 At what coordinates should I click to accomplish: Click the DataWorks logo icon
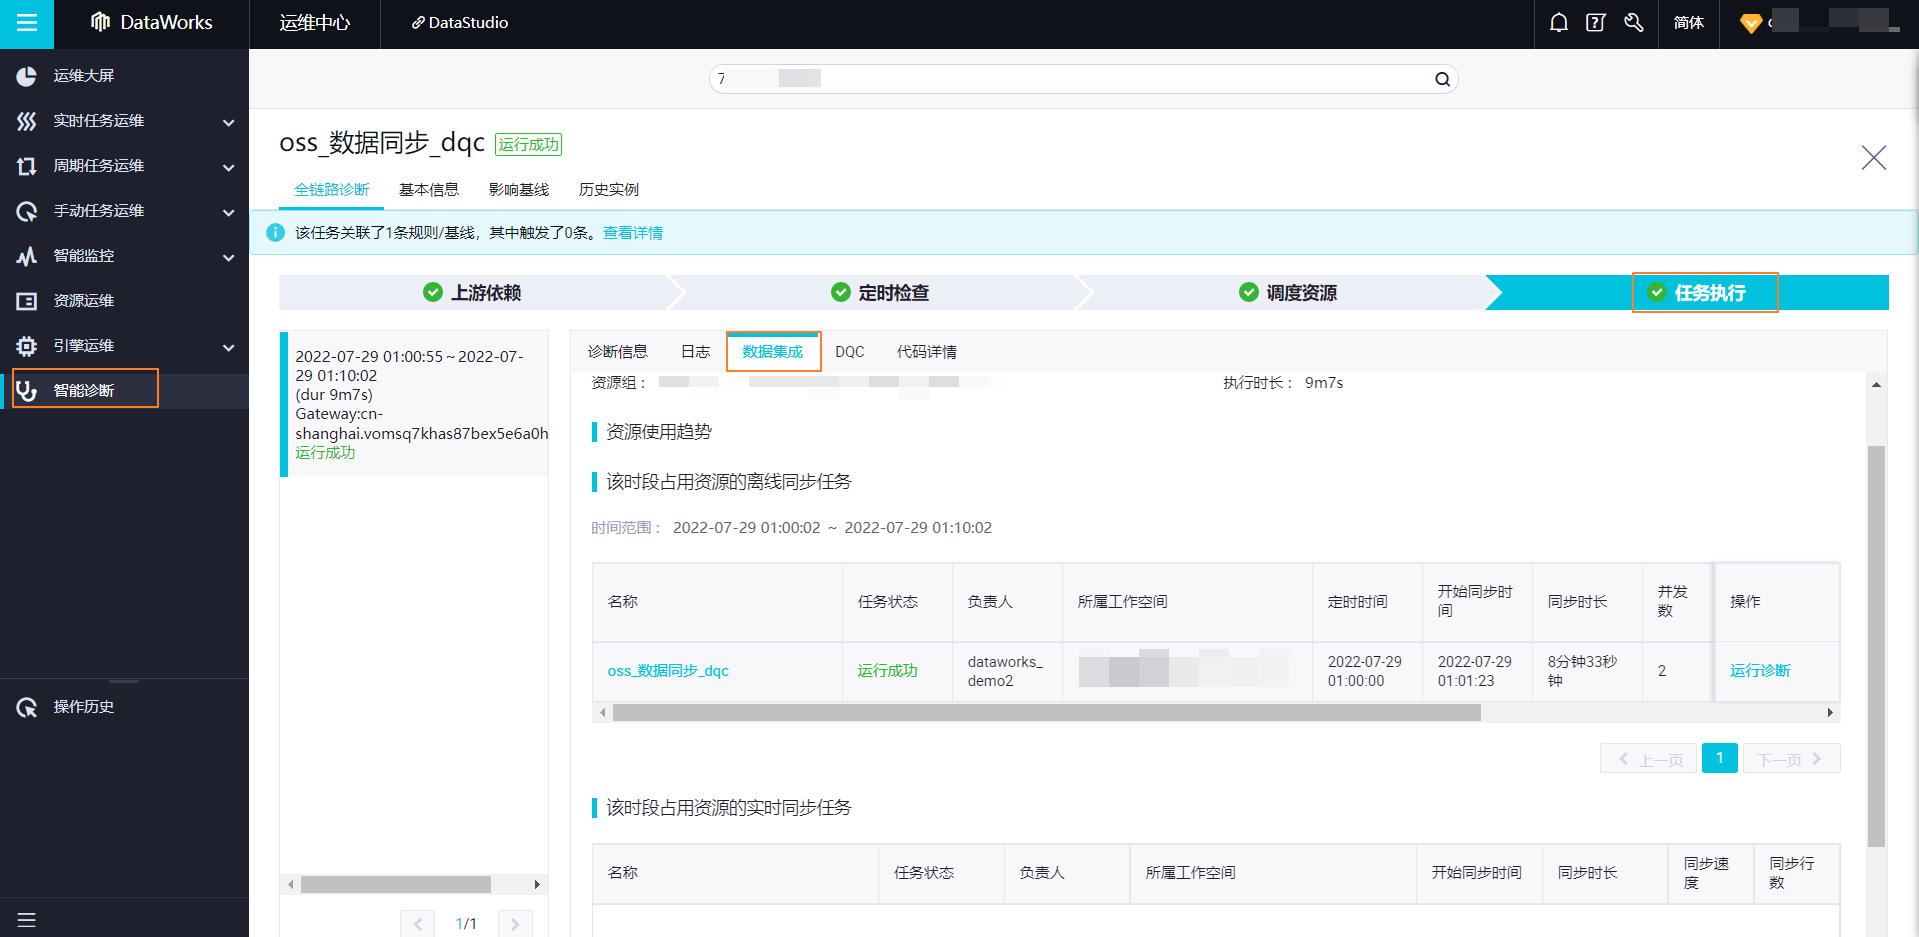click(x=100, y=22)
